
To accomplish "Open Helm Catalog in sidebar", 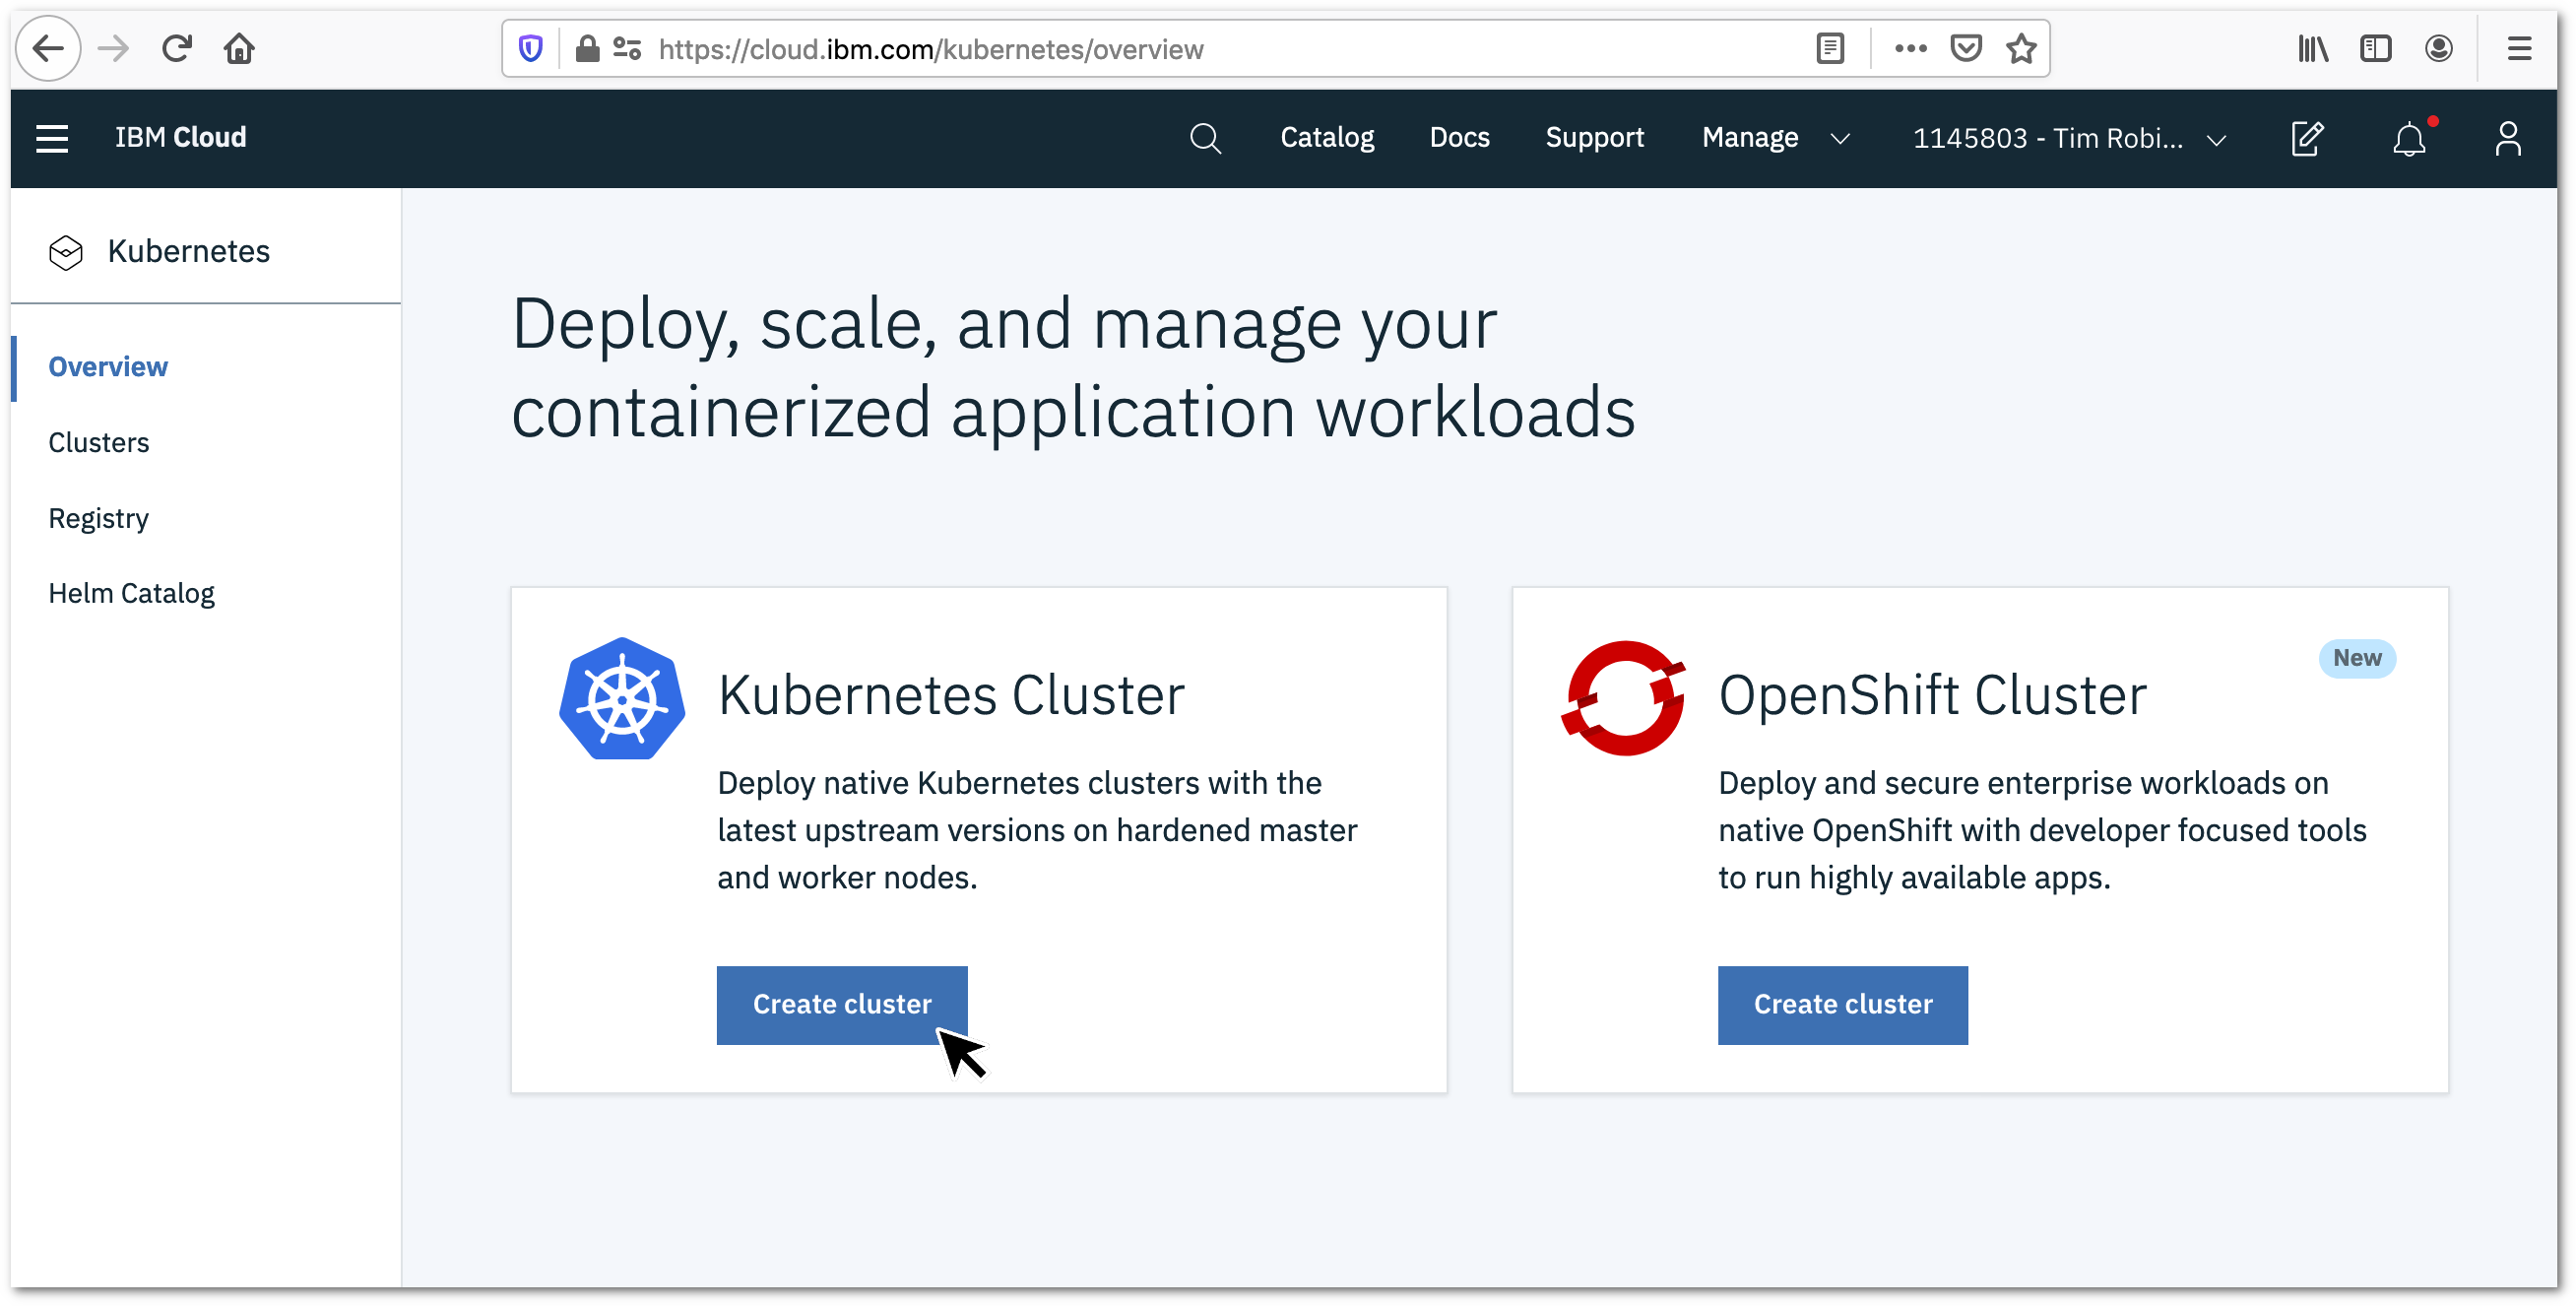I will (x=131, y=594).
